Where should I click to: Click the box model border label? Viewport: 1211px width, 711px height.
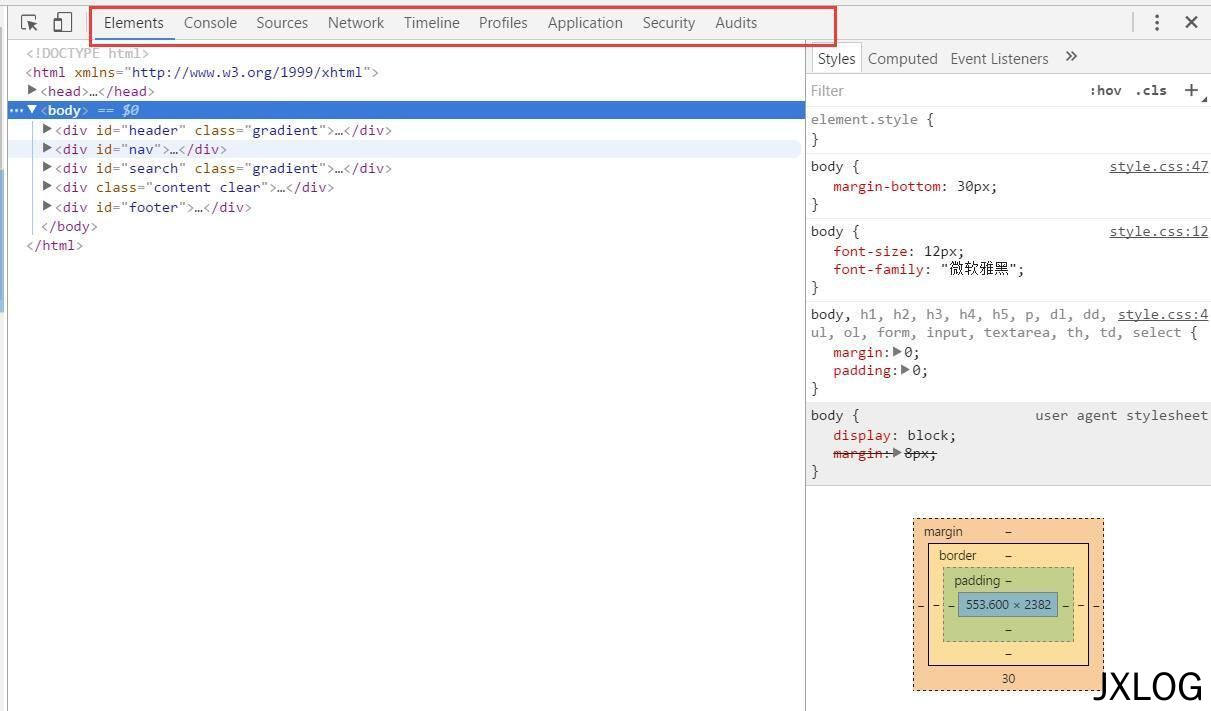tap(957, 555)
